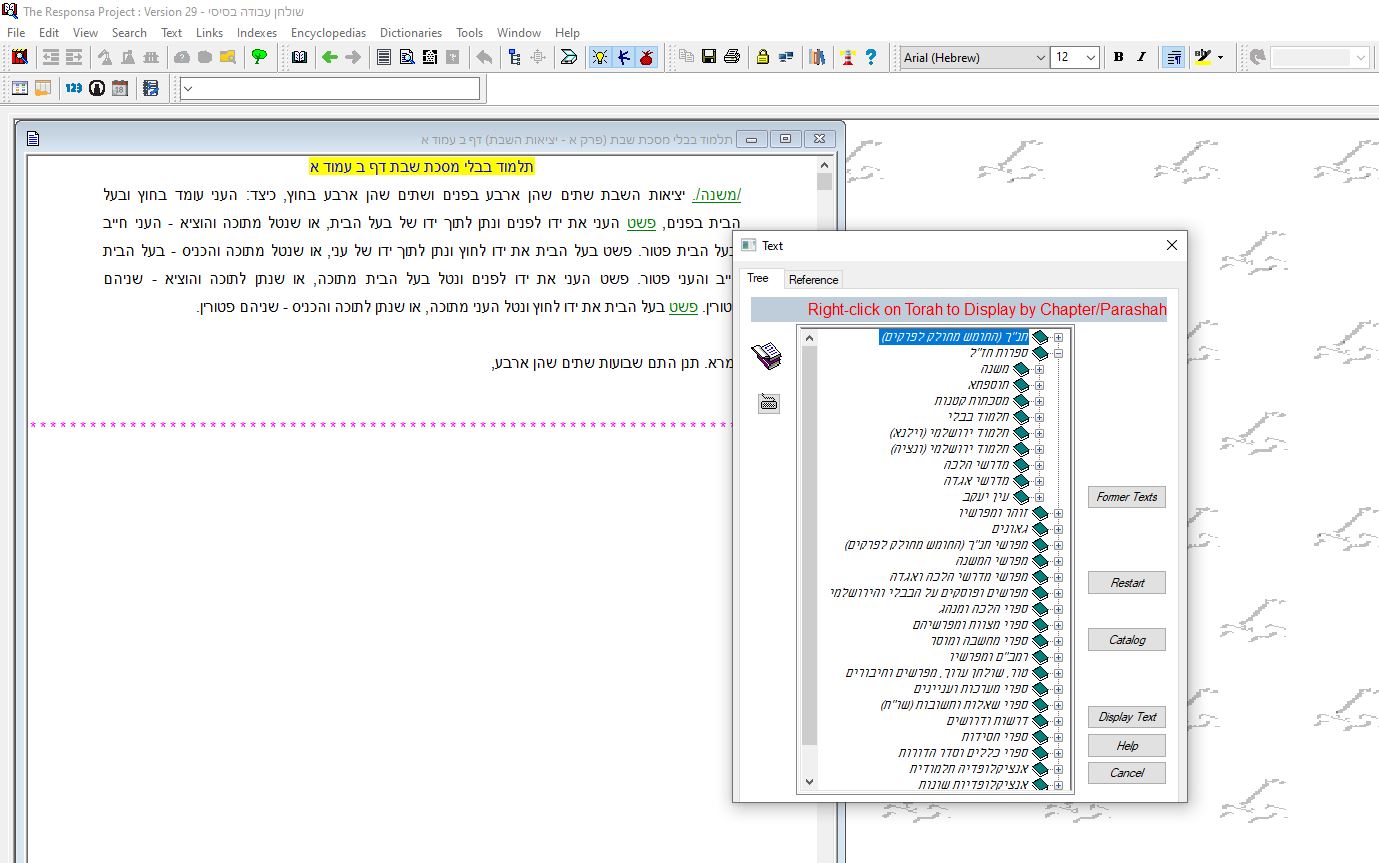Click the document window vertical scrollbar thumb
1379x863 pixels.
click(x=824, y=182)
